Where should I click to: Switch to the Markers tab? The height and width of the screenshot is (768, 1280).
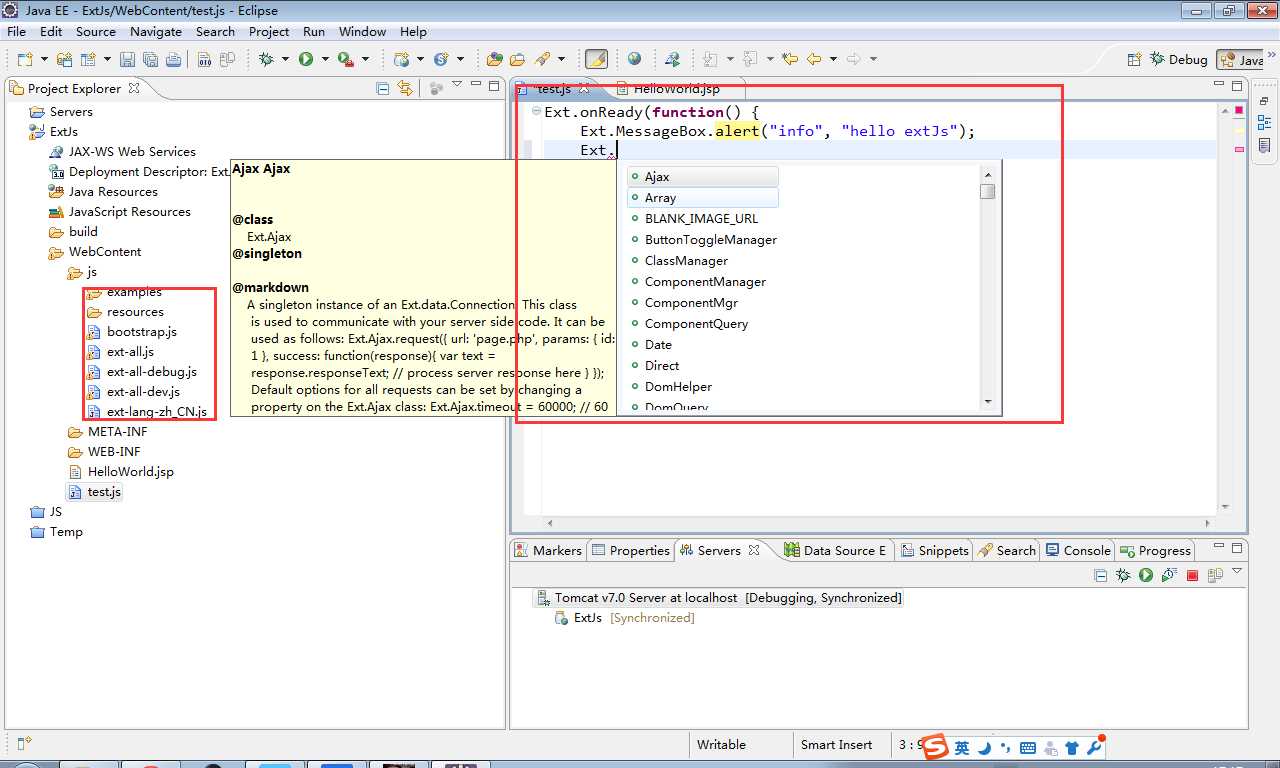[548, 550]
